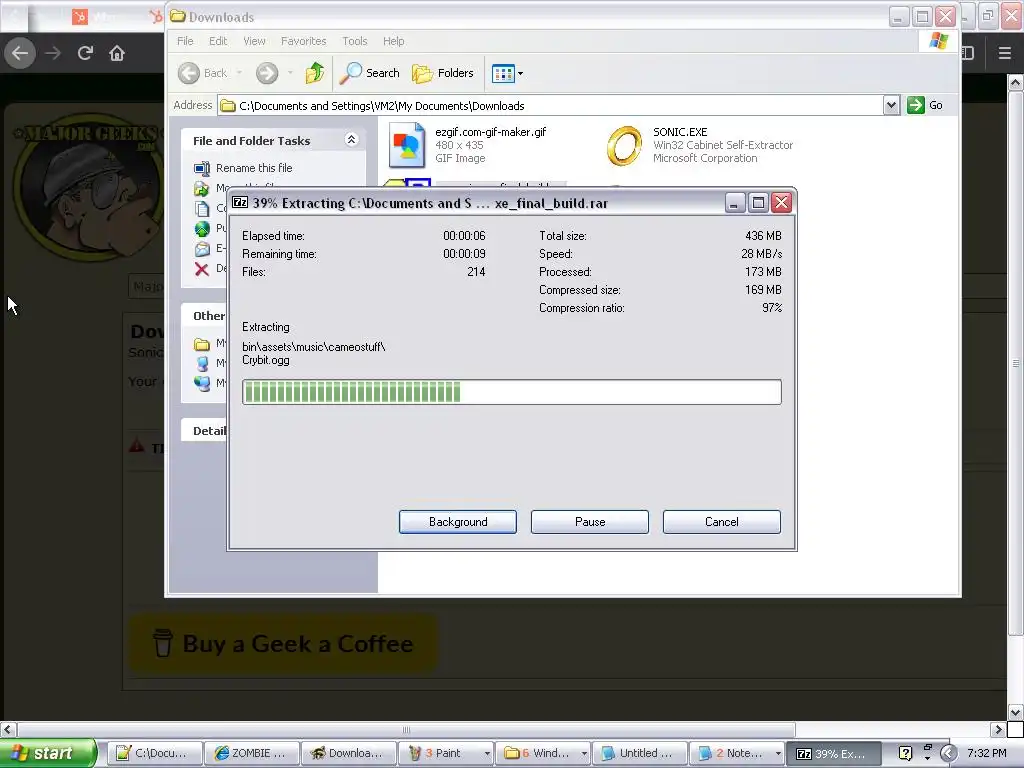
Task: Switch to ZOMBIE taskbar item
Action: tap(251, 753)
